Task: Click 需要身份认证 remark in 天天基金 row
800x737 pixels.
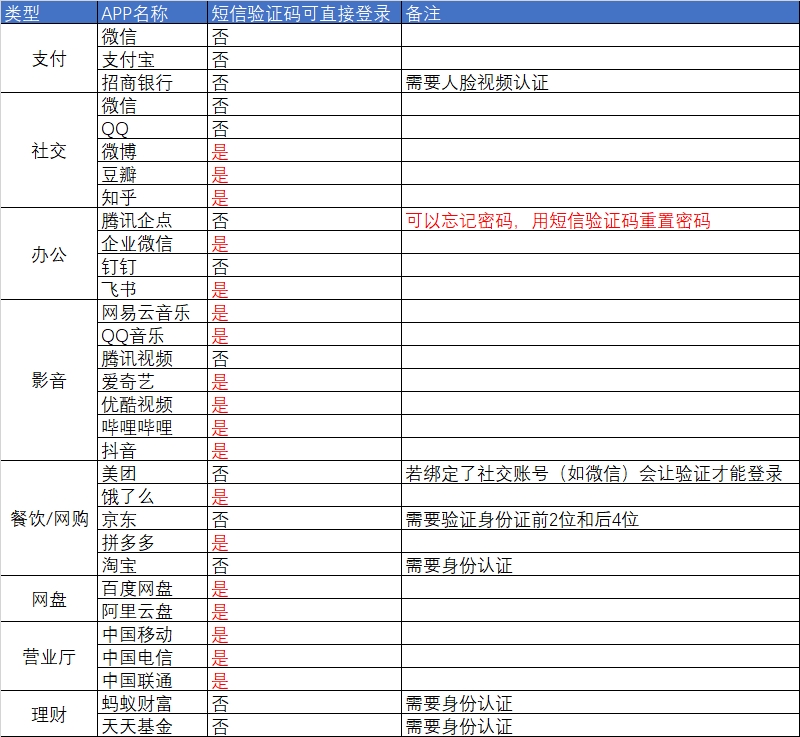Action: (x=601, y=725)
